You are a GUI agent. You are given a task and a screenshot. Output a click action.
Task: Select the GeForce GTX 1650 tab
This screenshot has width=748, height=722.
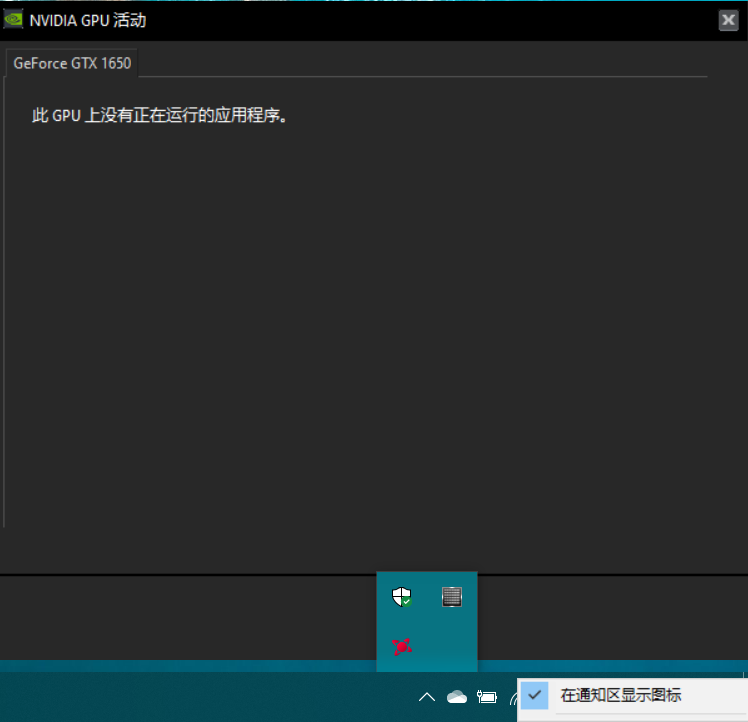point(72,63)
